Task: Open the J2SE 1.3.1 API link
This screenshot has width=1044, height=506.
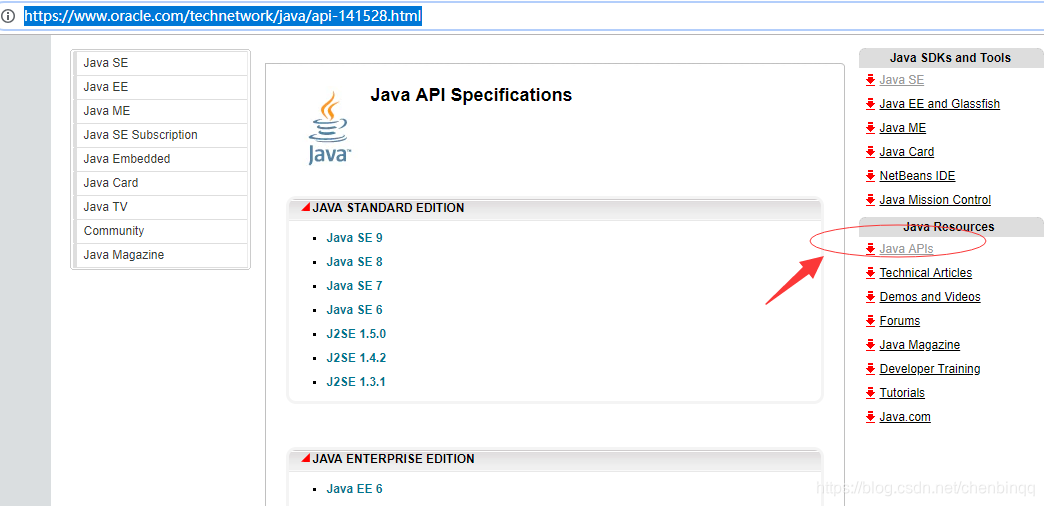Action: coord(356,381)
